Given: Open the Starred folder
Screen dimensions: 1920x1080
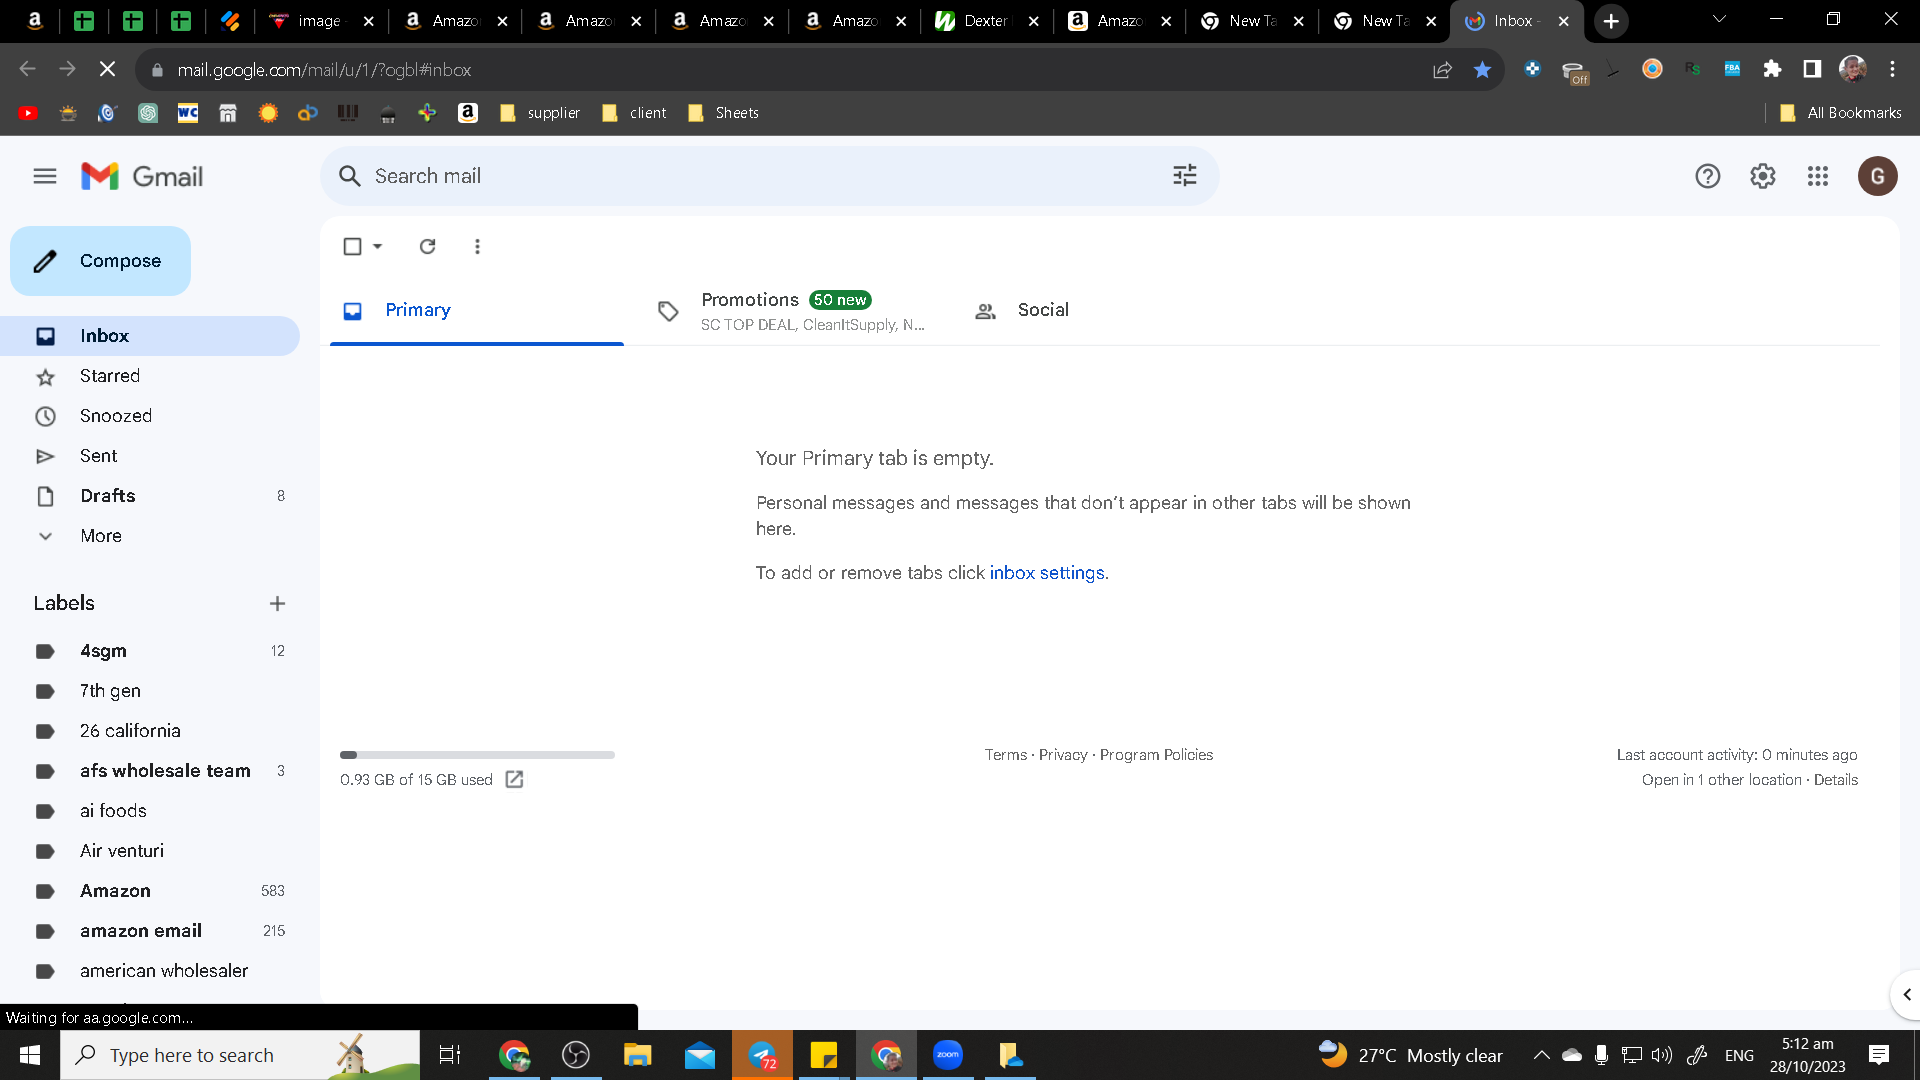Looking at the screenshot, I should pos(150,376).
